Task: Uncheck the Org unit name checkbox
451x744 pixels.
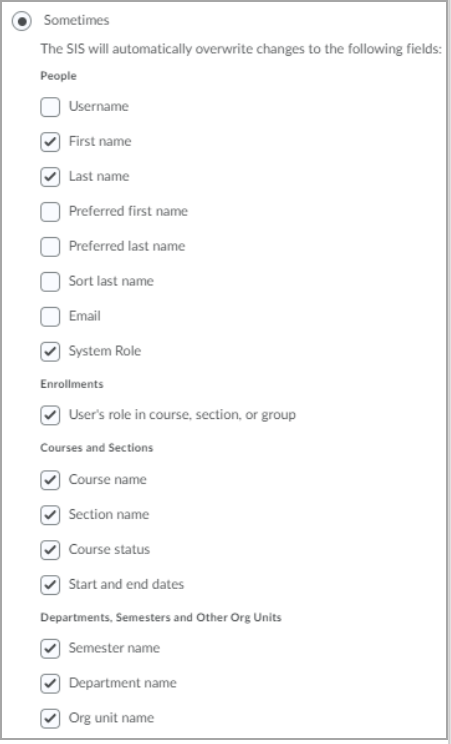Action: [x=50, y=718]
